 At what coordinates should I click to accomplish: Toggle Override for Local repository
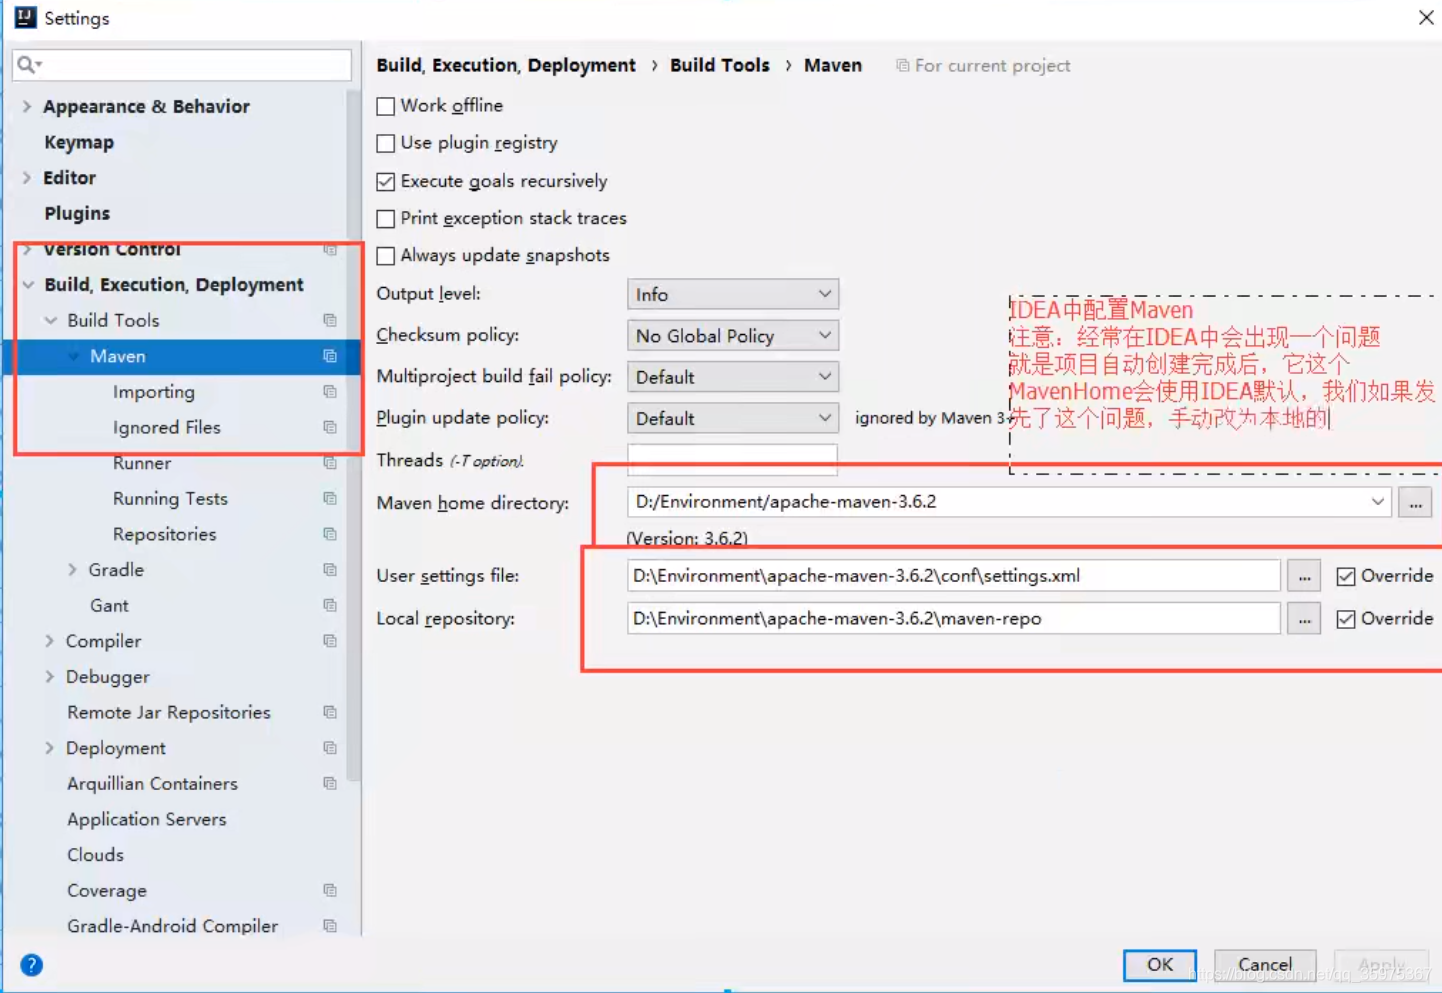pyautogui.click(x=1346, y=619)
